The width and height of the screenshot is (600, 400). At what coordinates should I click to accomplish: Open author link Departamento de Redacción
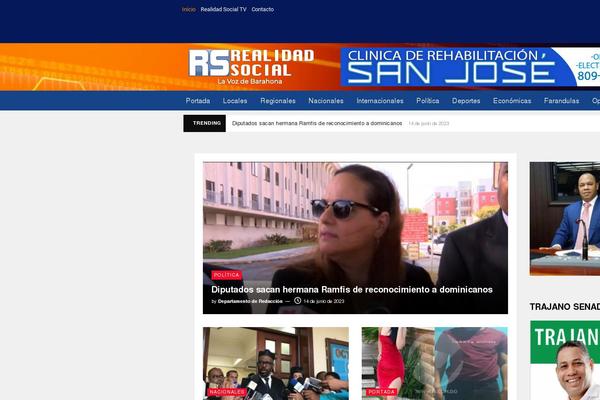250,301
